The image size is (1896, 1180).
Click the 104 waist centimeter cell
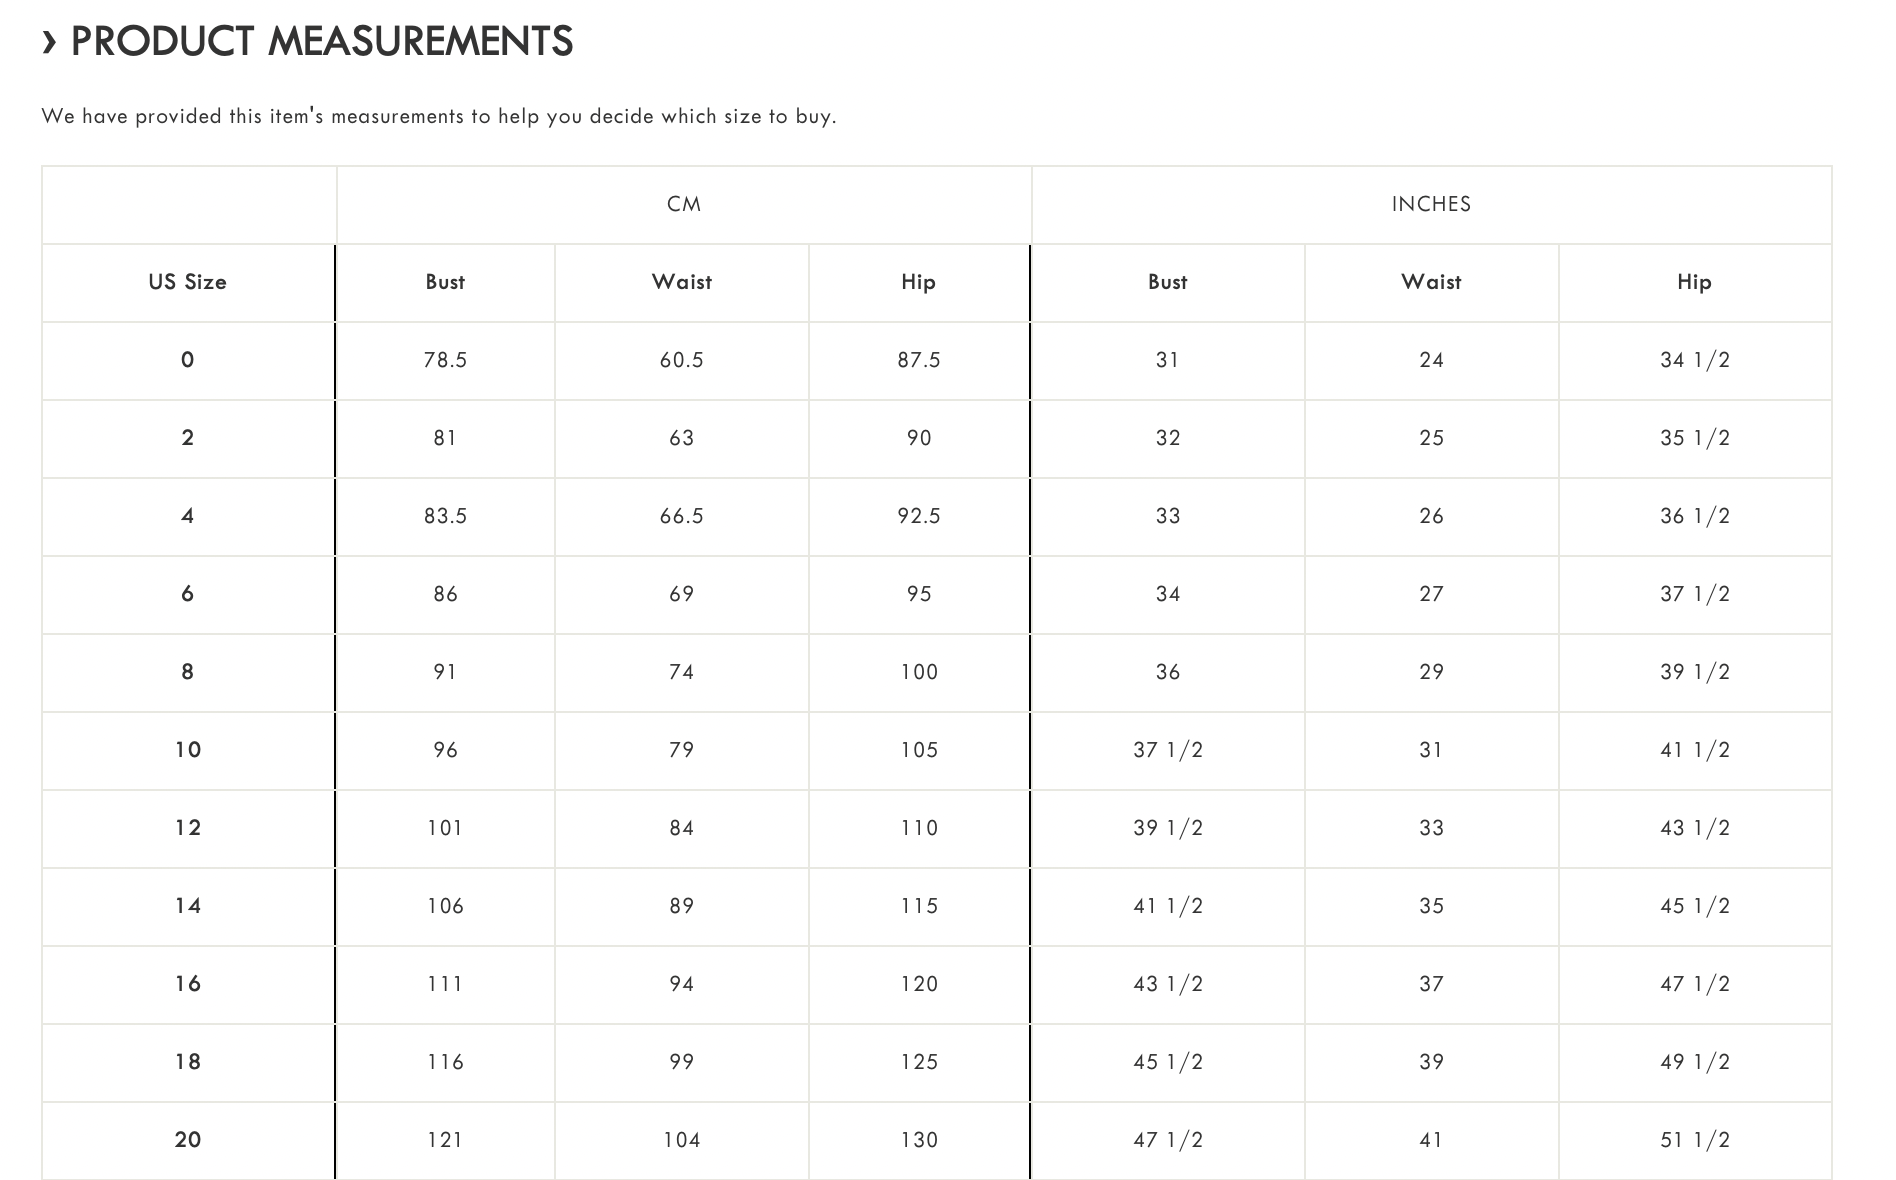click(x=681, y=1140)
